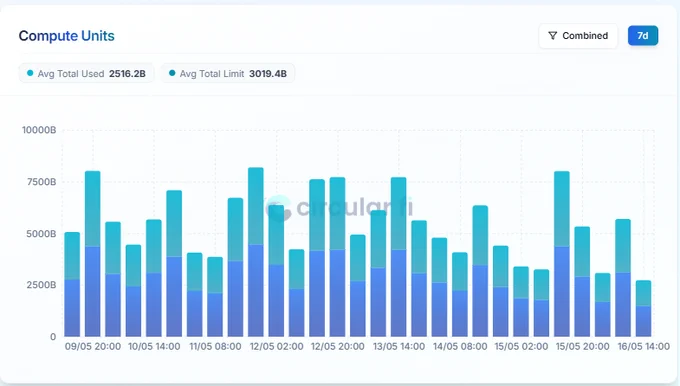Click the Compute Units heading

click(x=66, y=36)
